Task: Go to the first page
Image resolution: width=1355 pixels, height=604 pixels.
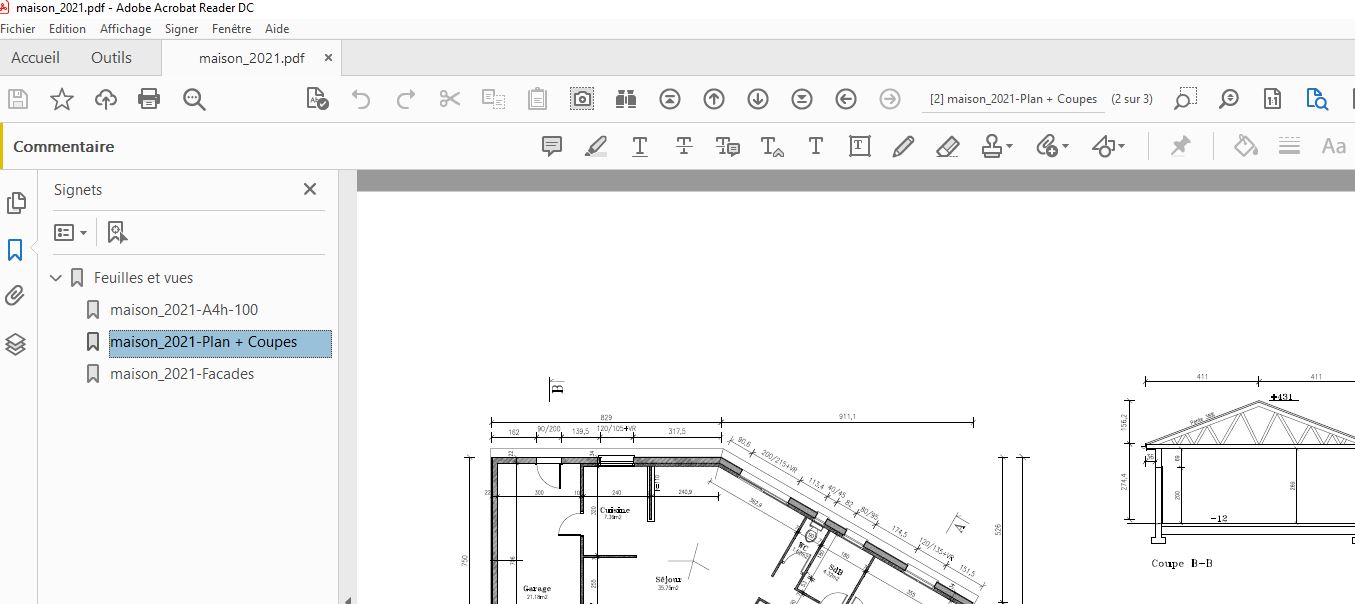Action: pos(670,99)
